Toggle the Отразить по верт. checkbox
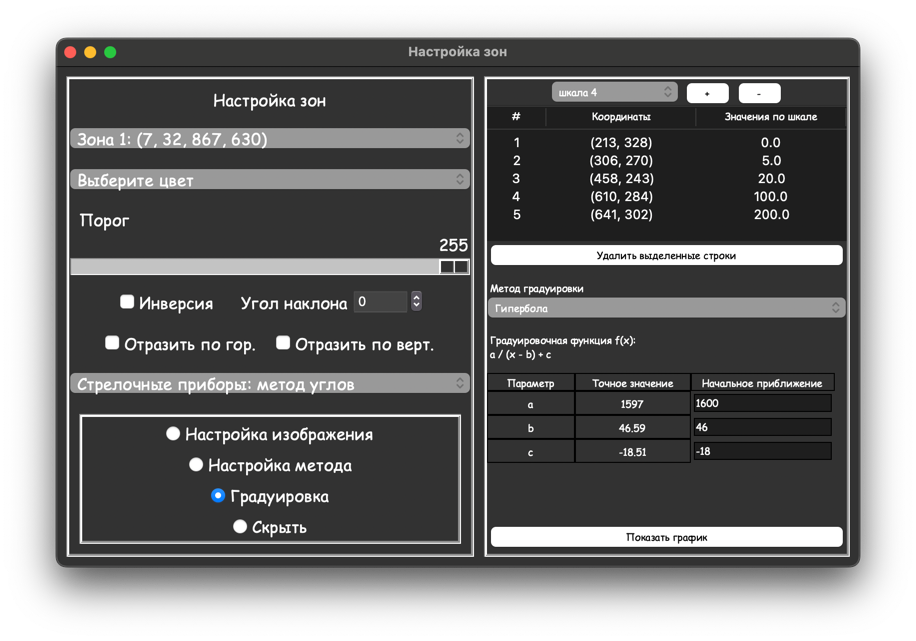The width and height of the screenshot is (916, 641). [283, 343]
